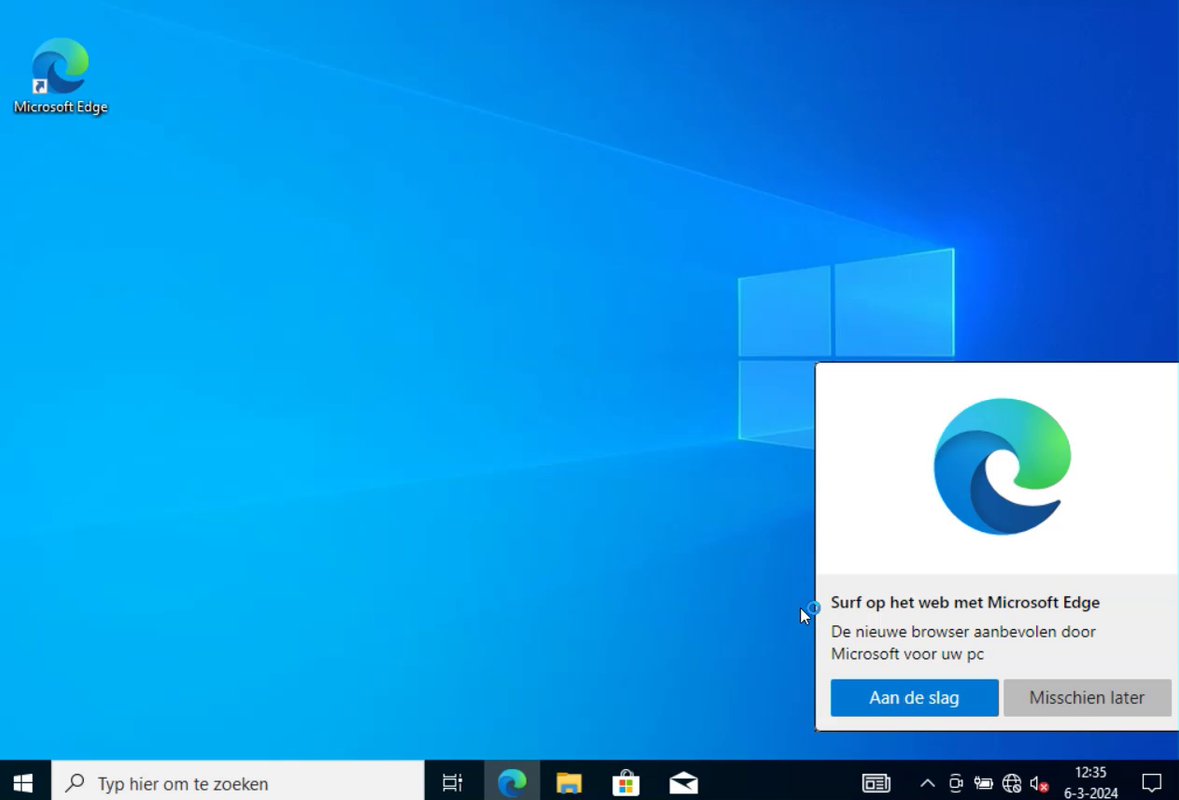Click the heading Surf op het web met Microsoft Edge

click(x=965, y=602)
